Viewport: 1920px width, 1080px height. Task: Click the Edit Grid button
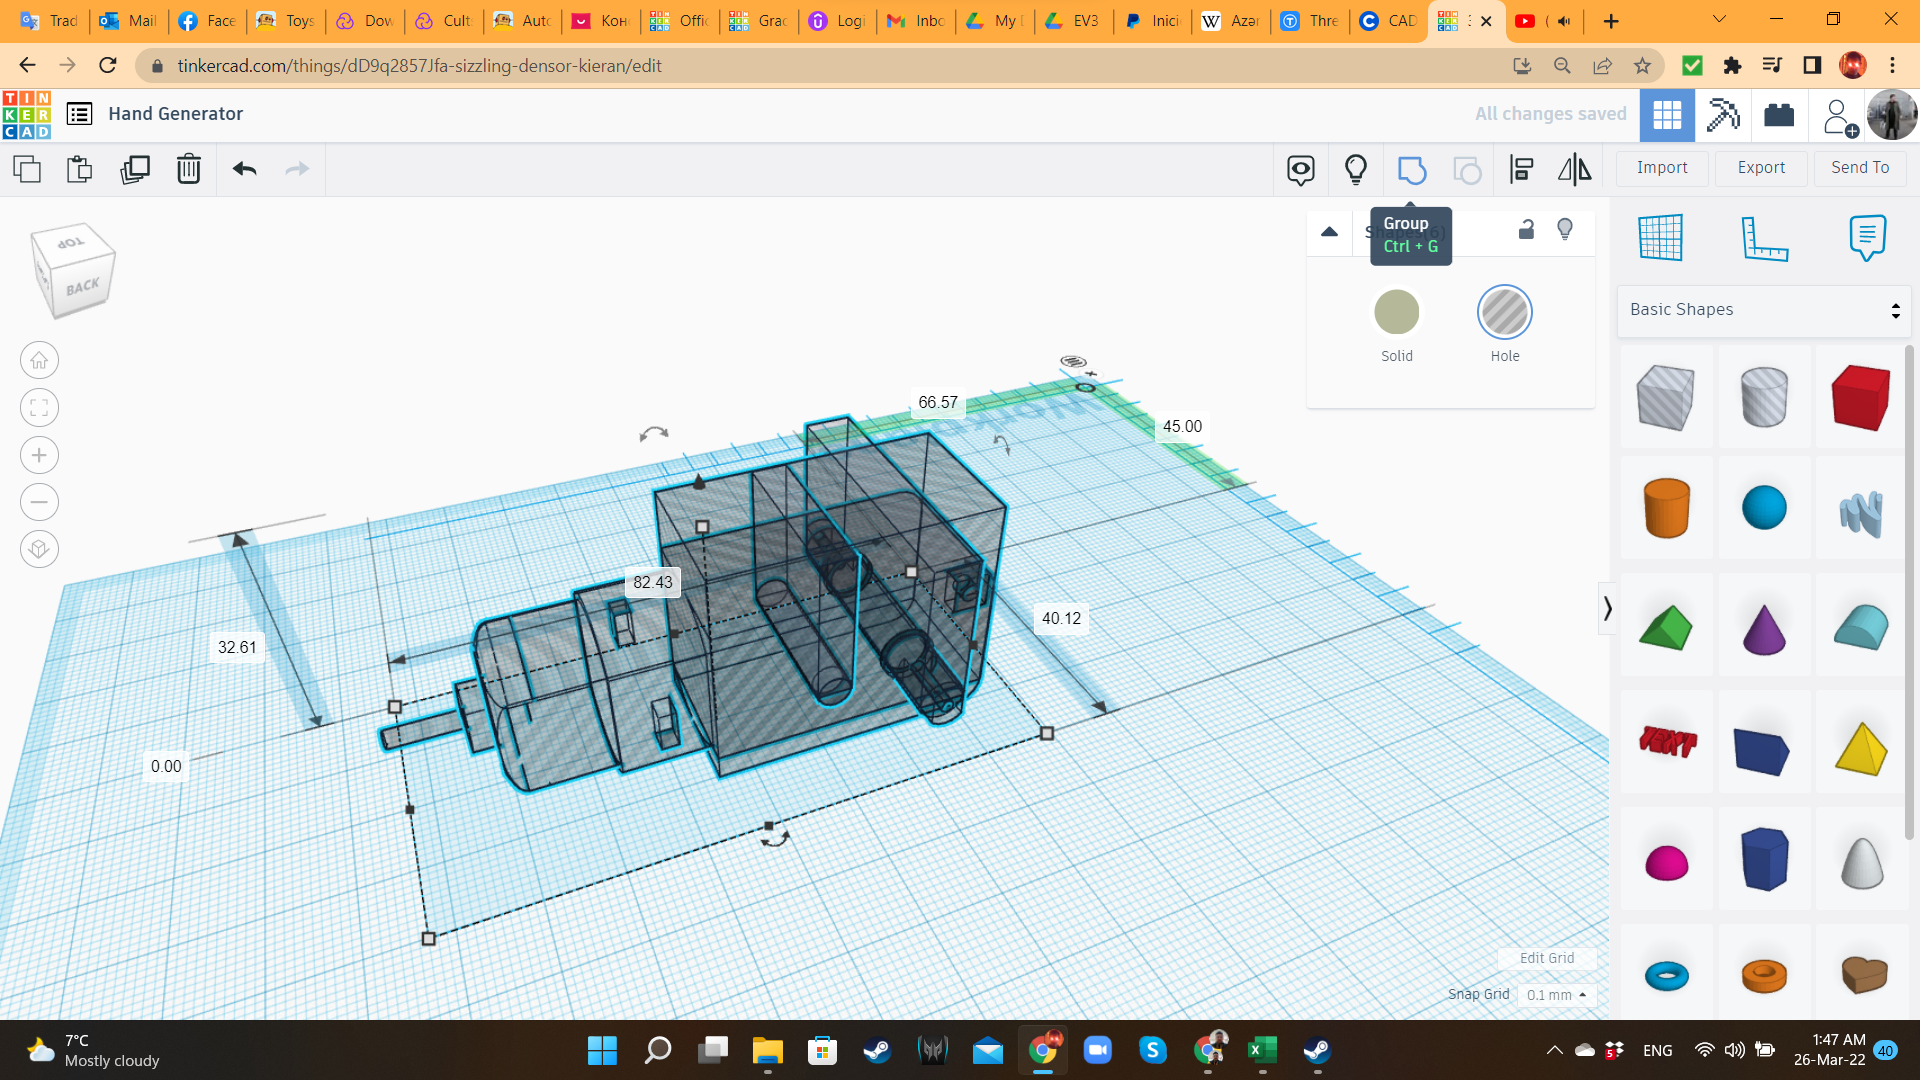1546,958
